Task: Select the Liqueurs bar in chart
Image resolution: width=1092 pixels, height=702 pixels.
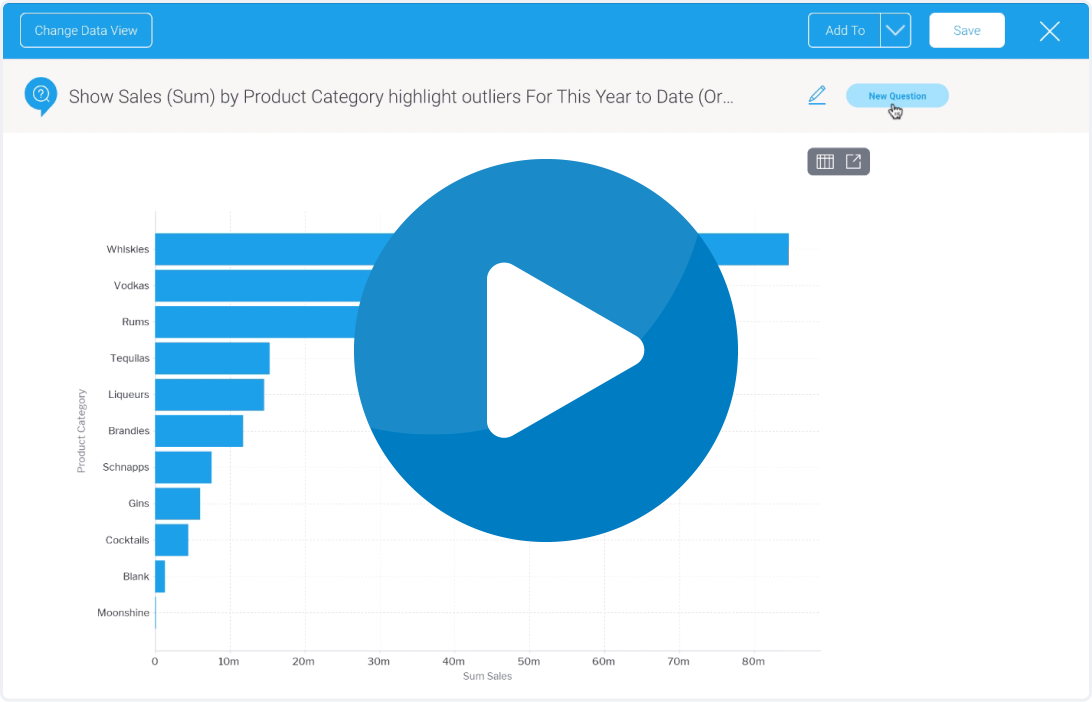Action: pos(210,394)
